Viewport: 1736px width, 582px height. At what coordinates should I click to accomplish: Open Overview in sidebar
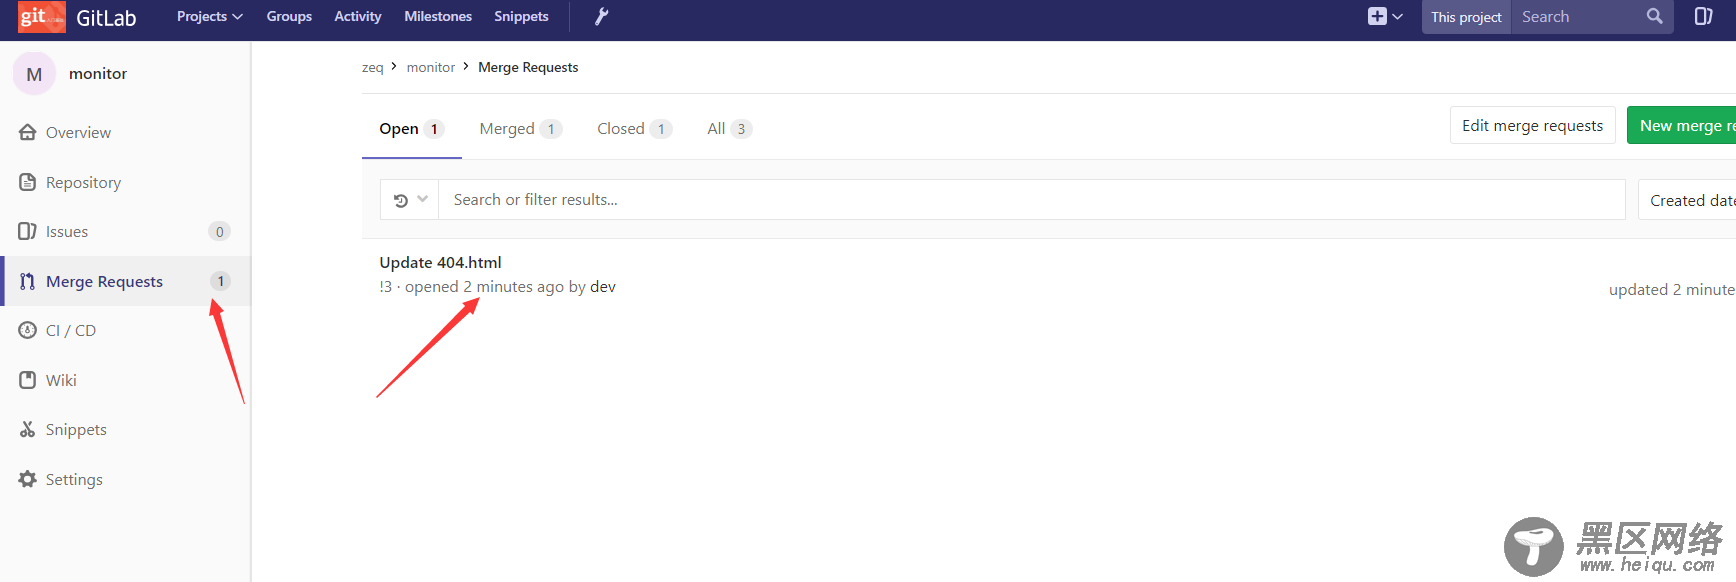78,132
